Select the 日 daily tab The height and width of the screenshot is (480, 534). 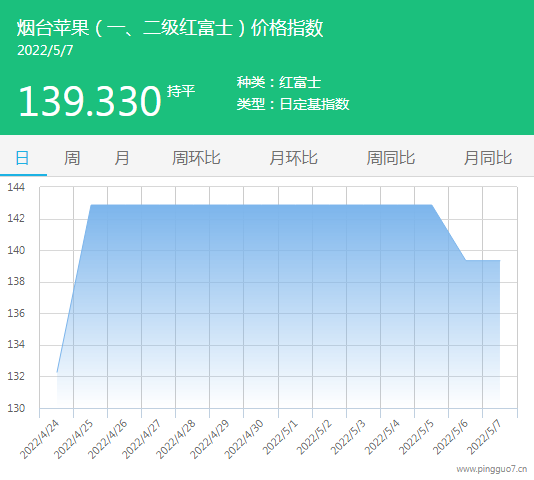click(x=22, y=158)
